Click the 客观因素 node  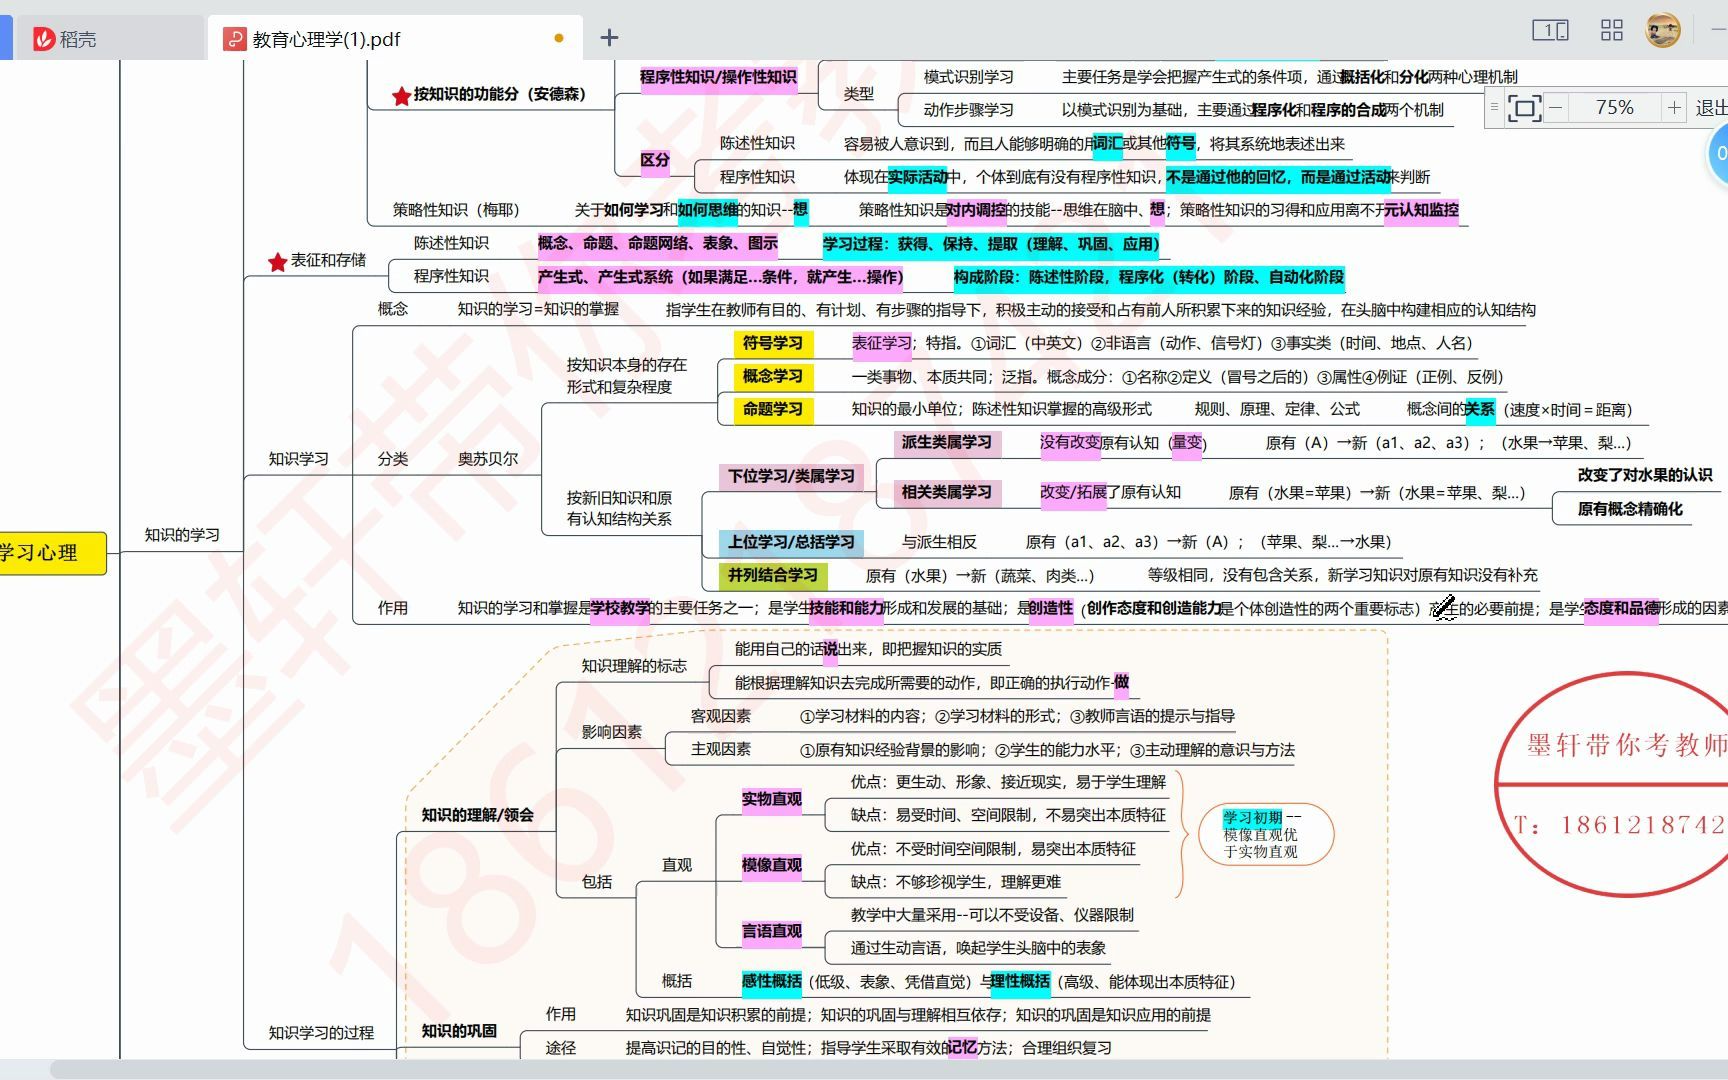pos(721,716)
